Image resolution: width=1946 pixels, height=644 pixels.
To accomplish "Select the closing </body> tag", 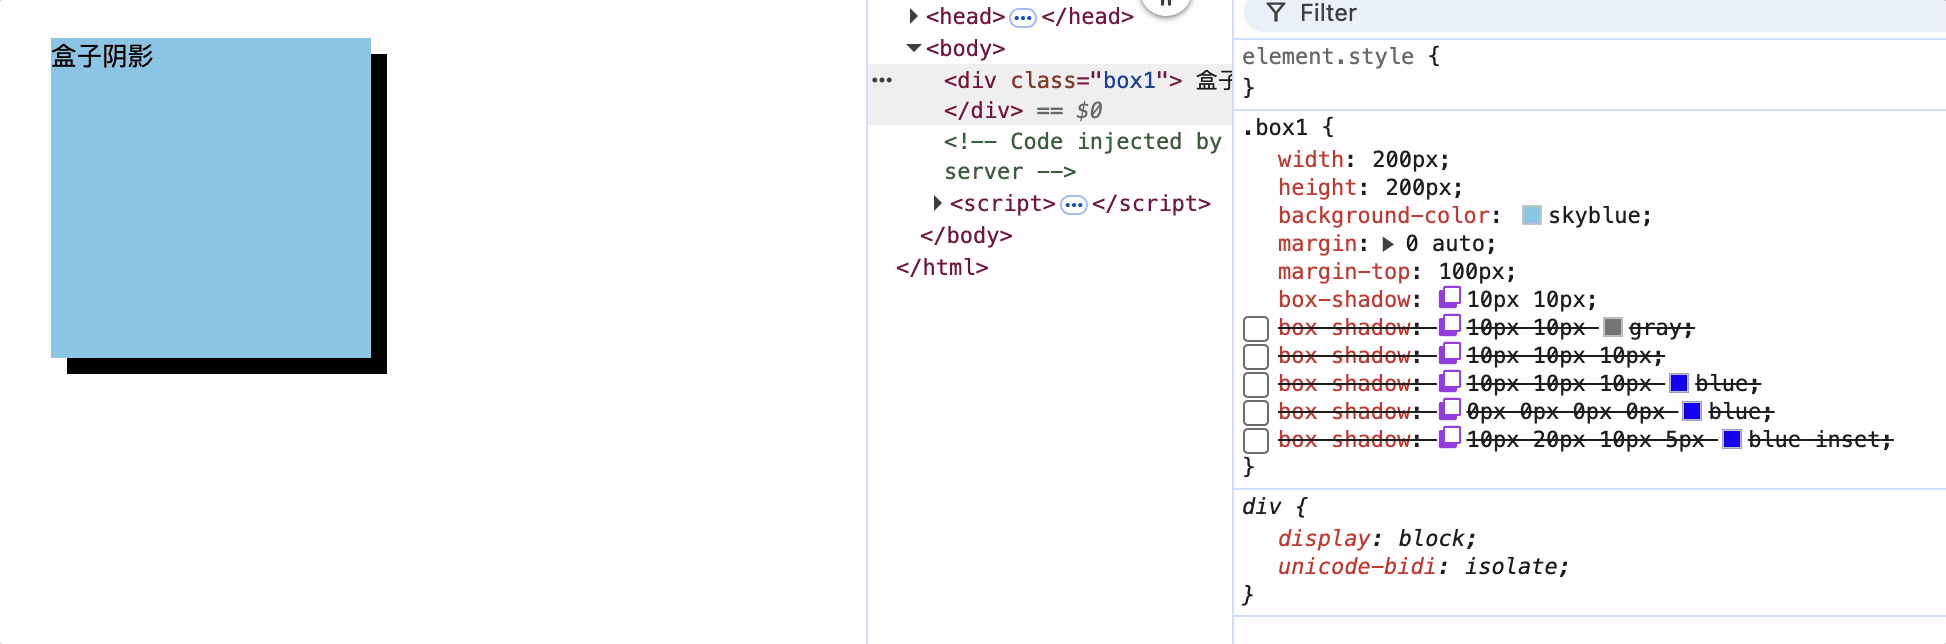I will pos(966,235).
